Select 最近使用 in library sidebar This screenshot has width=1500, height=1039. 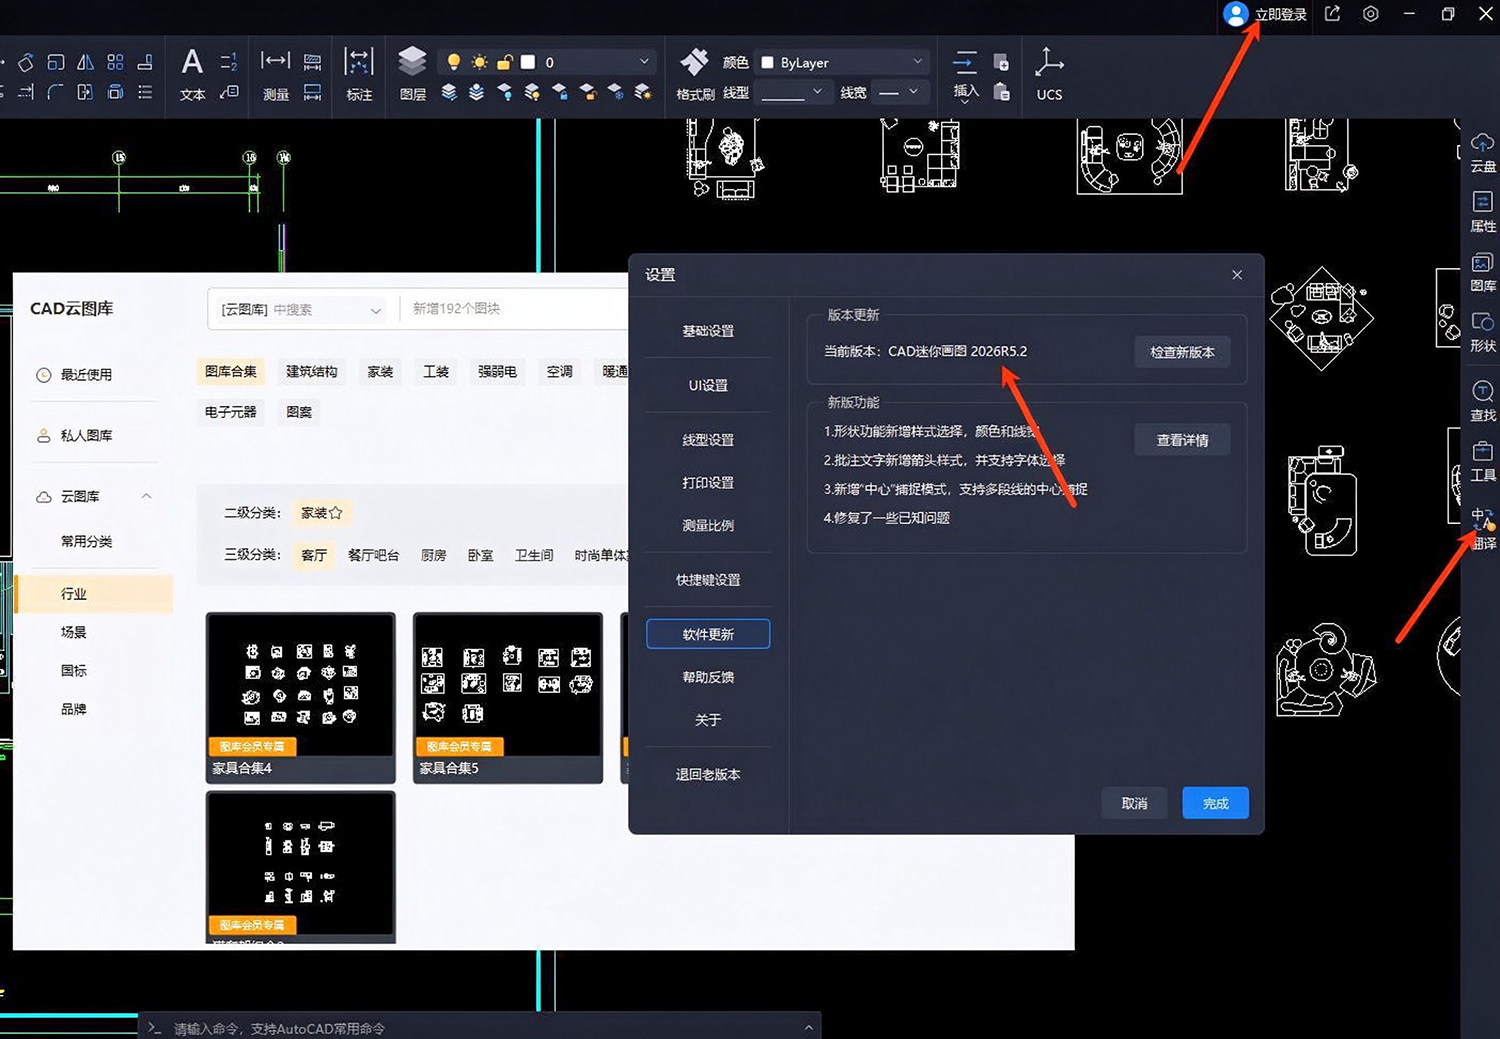click(x=86, y=375)
